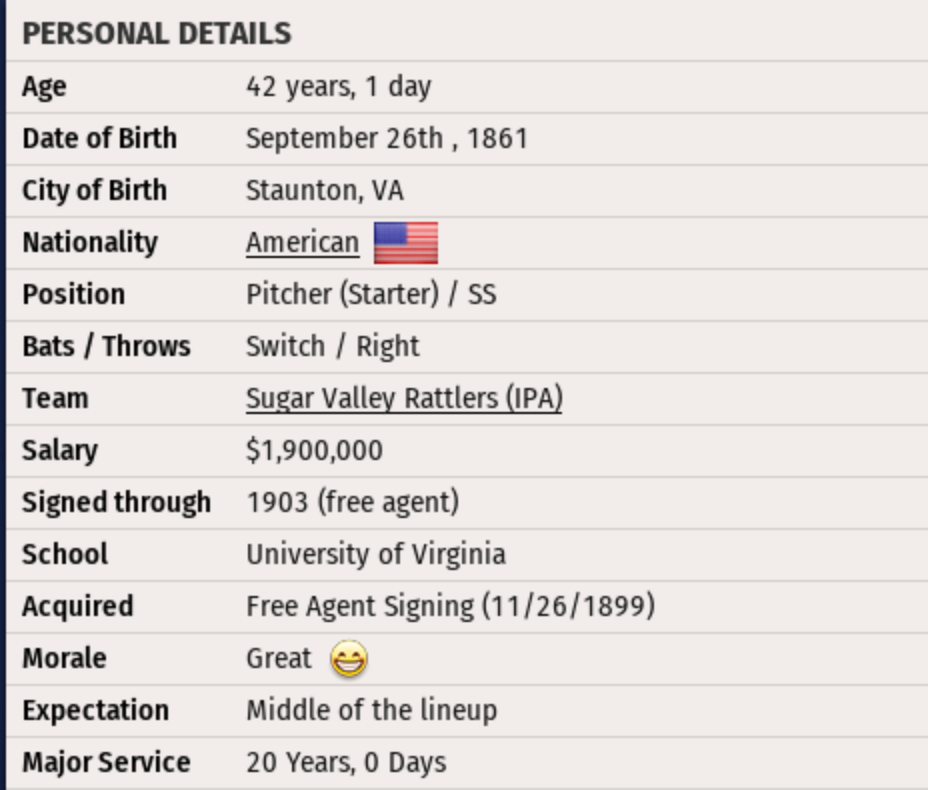Screen dimensions: 928x790
Task: Select the Free Agent Signing (11/26/1899) text
Action: 450,606
